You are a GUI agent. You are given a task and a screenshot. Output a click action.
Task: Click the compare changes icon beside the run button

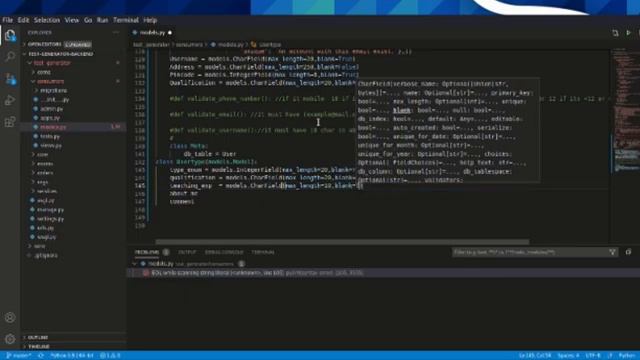[615, 33]
